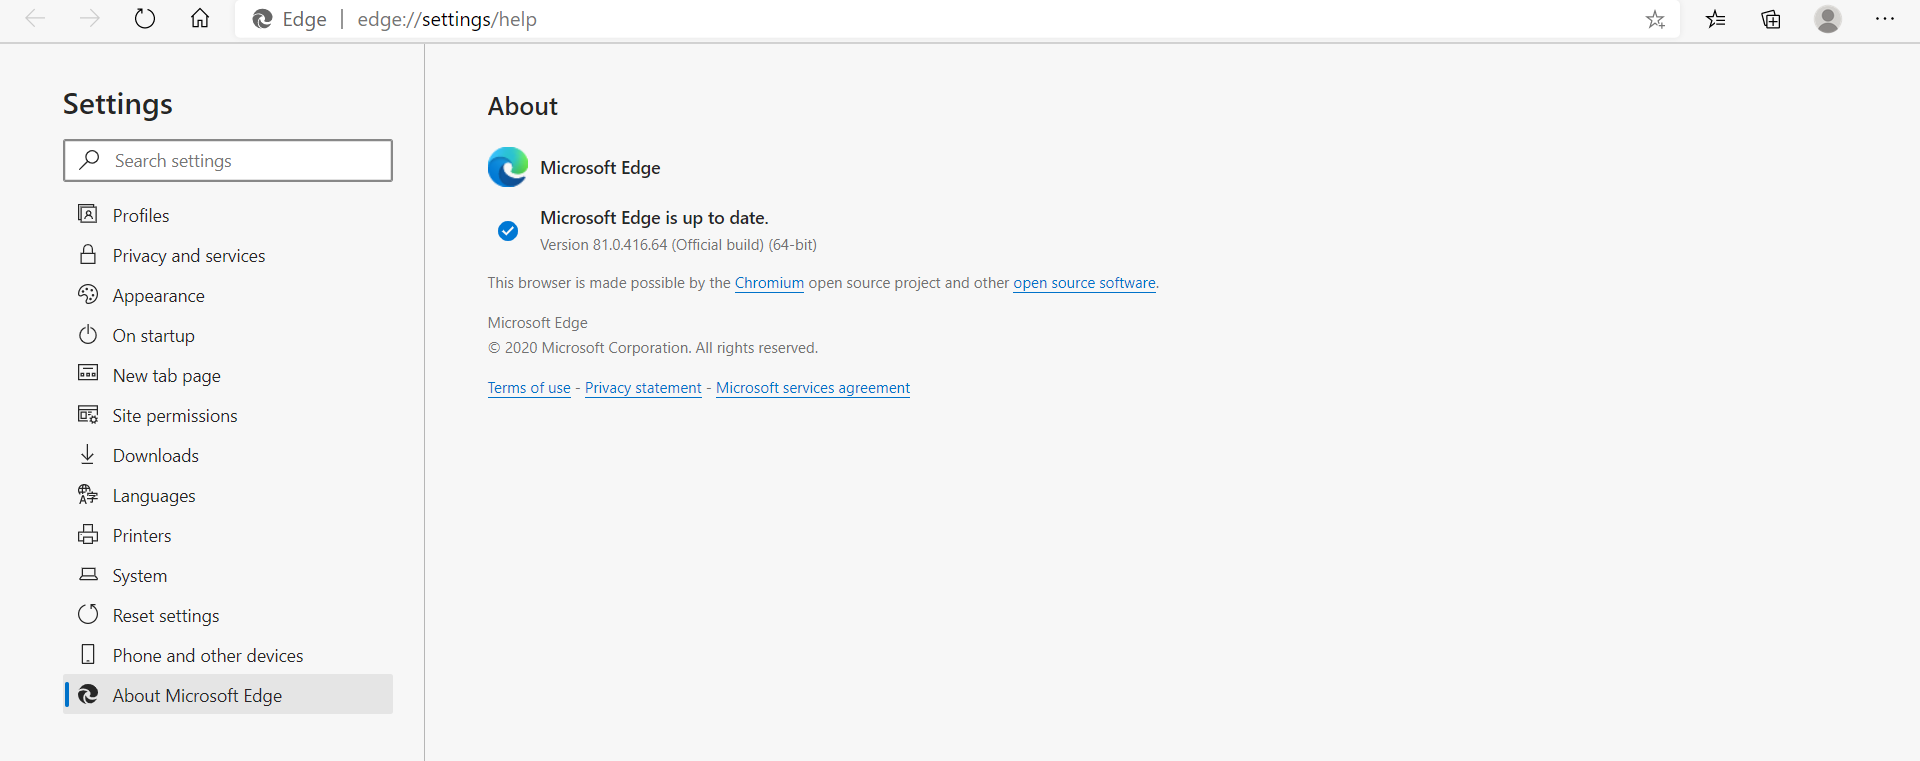This screenshot has height=761, width=1920.
Task: Open the Microsoft services agreement link
Action: click(x=813, y=388)
